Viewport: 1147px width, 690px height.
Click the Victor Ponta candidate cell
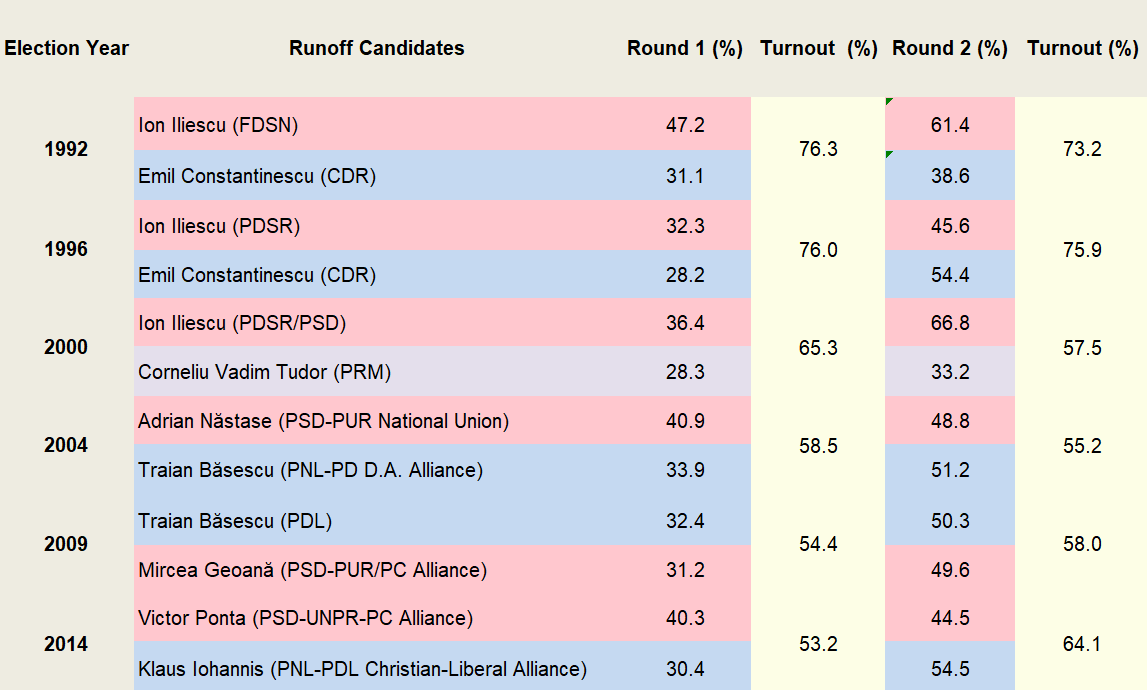(x=305, y=618)
